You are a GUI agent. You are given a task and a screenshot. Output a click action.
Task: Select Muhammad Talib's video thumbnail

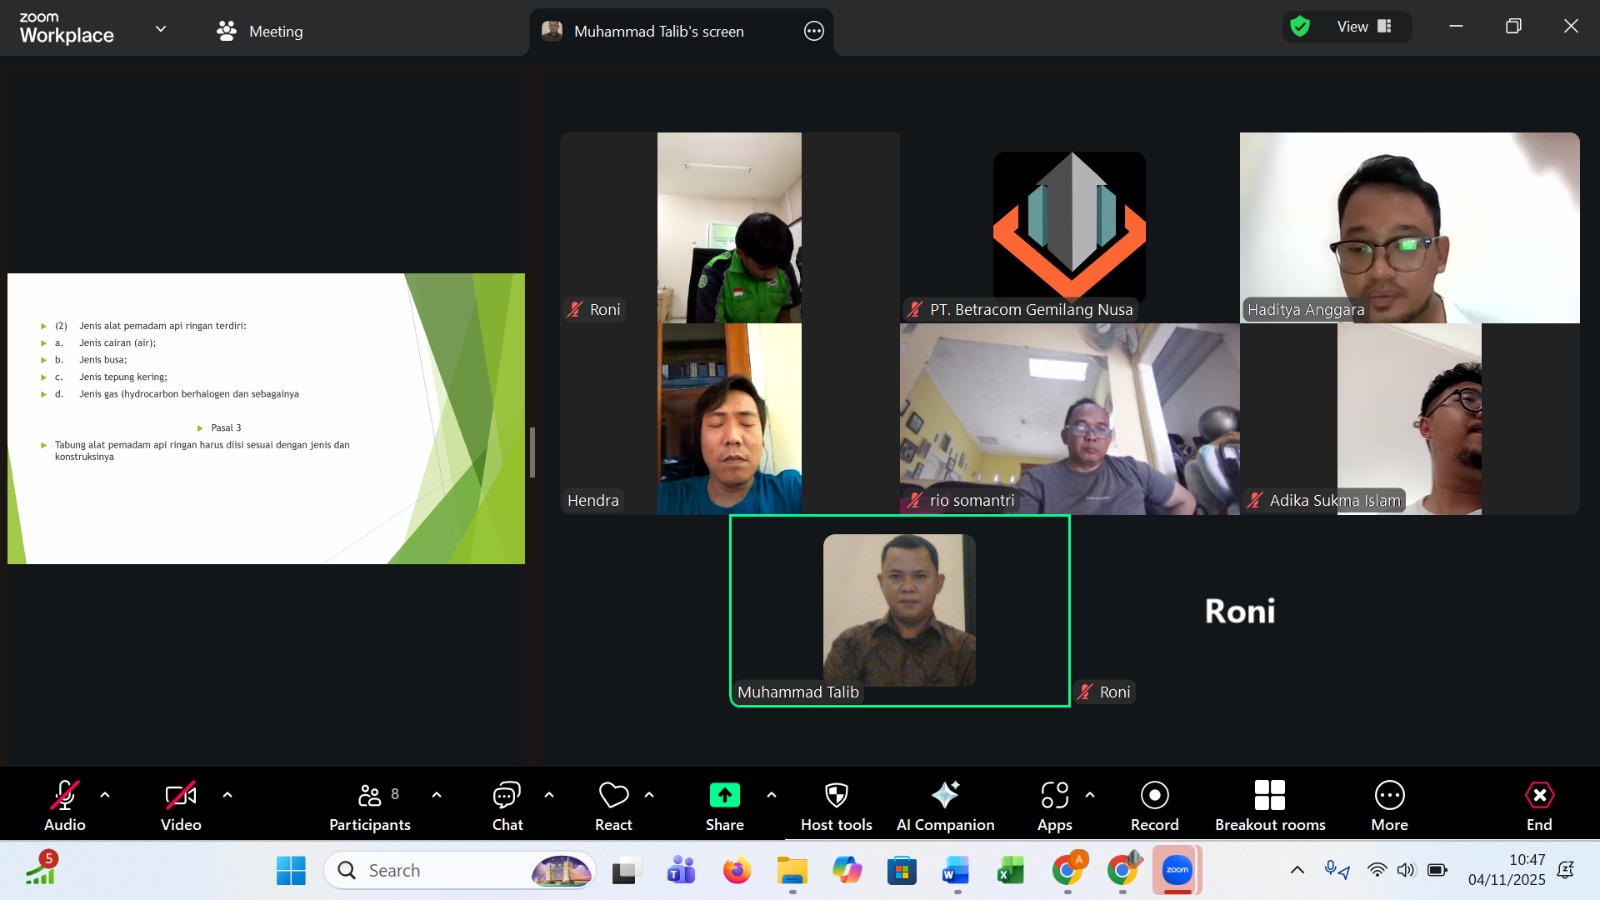(x=899, y=610)
